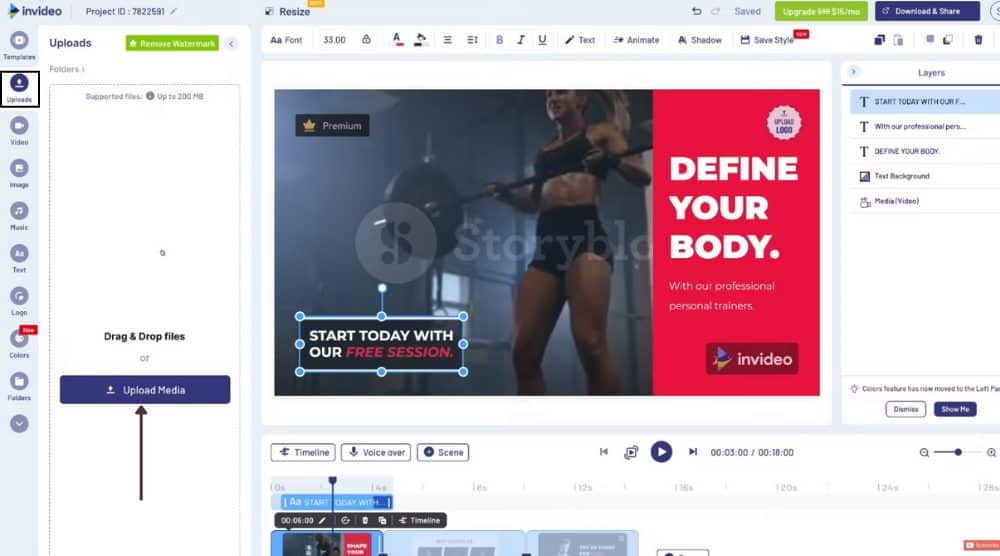Open the text highlight fill color picker
Image resolution: width=1000 pixels, height=556 pixels.
click(x=420, y=40)
